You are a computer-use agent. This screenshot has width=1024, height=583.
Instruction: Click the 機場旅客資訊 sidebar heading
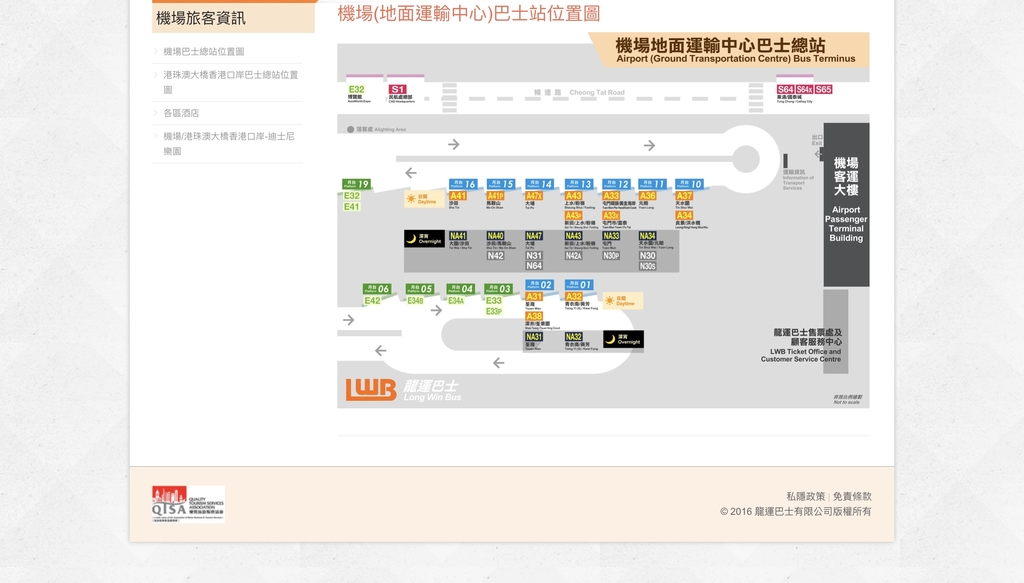[201, 18]
